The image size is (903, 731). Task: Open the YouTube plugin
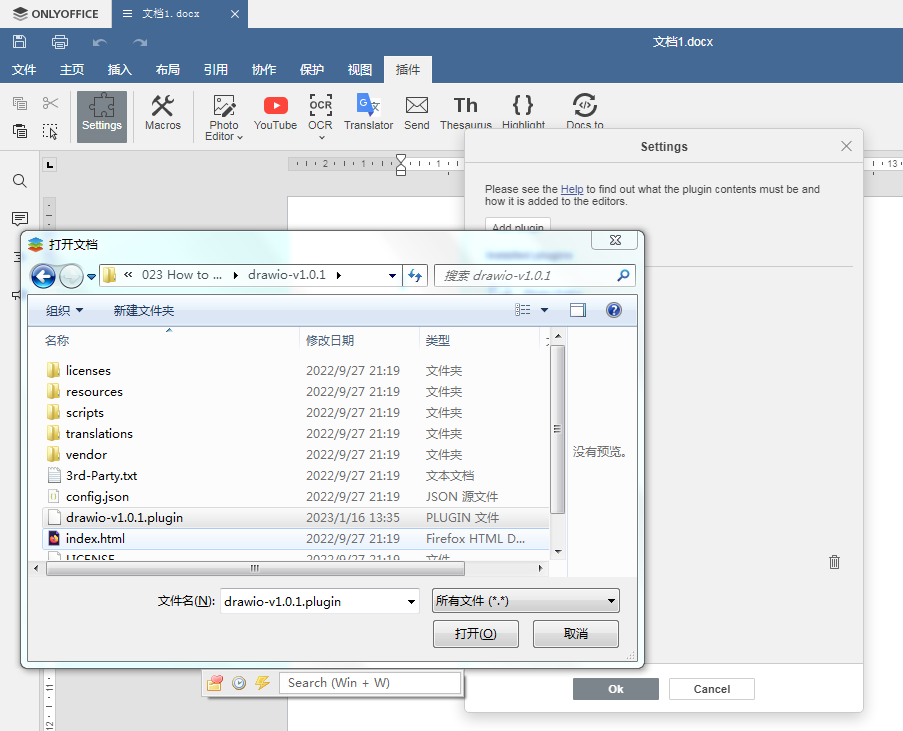[275, 113]
